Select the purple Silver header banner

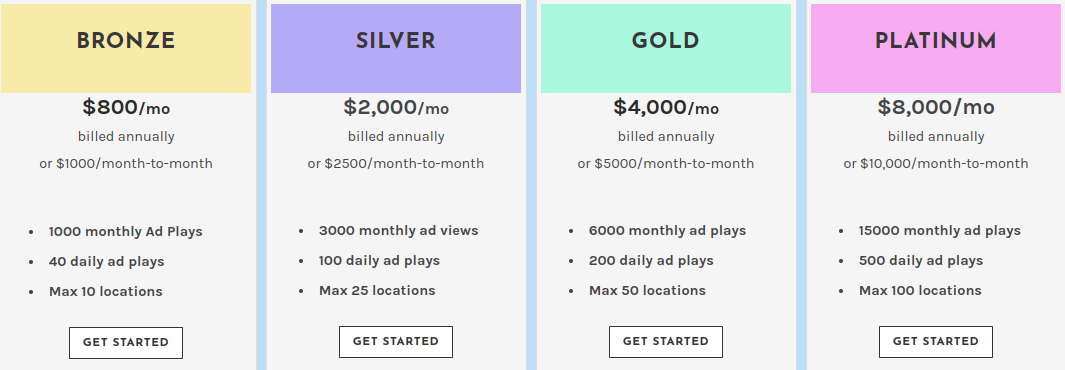(396, 48)
